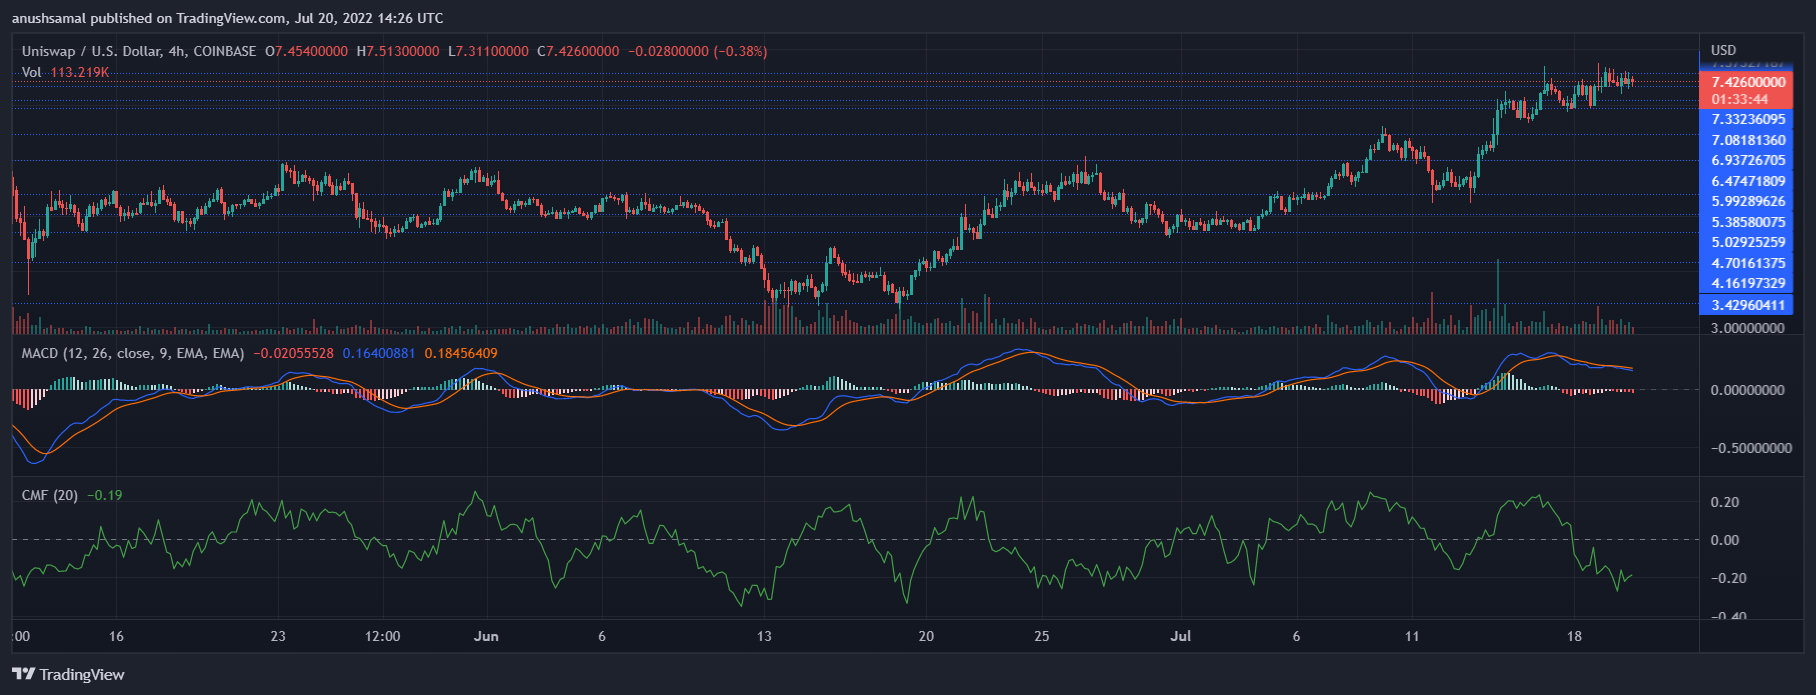This screenshot has height=695, width=1816.
Task: Click the 4.16197329 horizontal level label
Action: (1747, 283)
